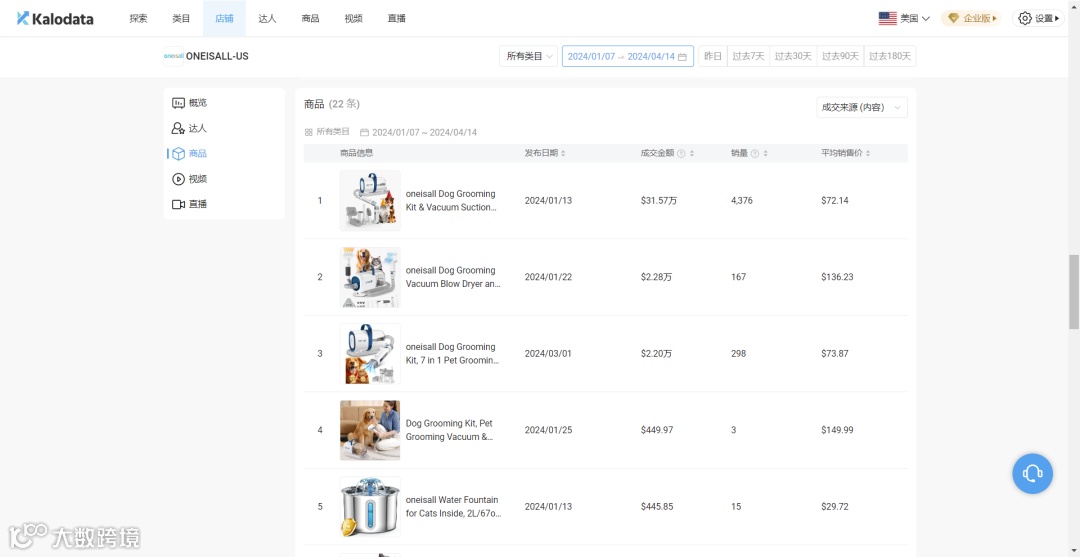1080x557 pixels.
Task: Open the 达人 navigation tab
Action: [x=267, y=19]
